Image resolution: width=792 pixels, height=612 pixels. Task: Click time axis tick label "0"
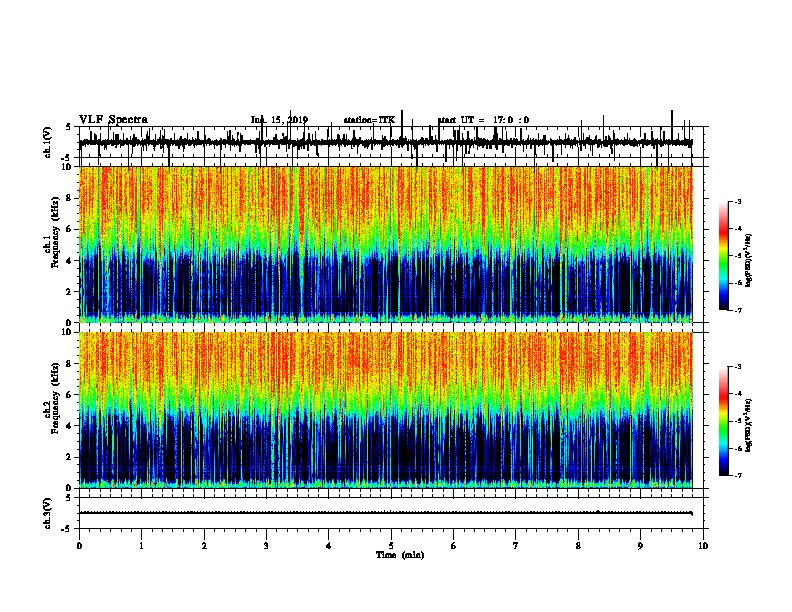coord(79,546)
